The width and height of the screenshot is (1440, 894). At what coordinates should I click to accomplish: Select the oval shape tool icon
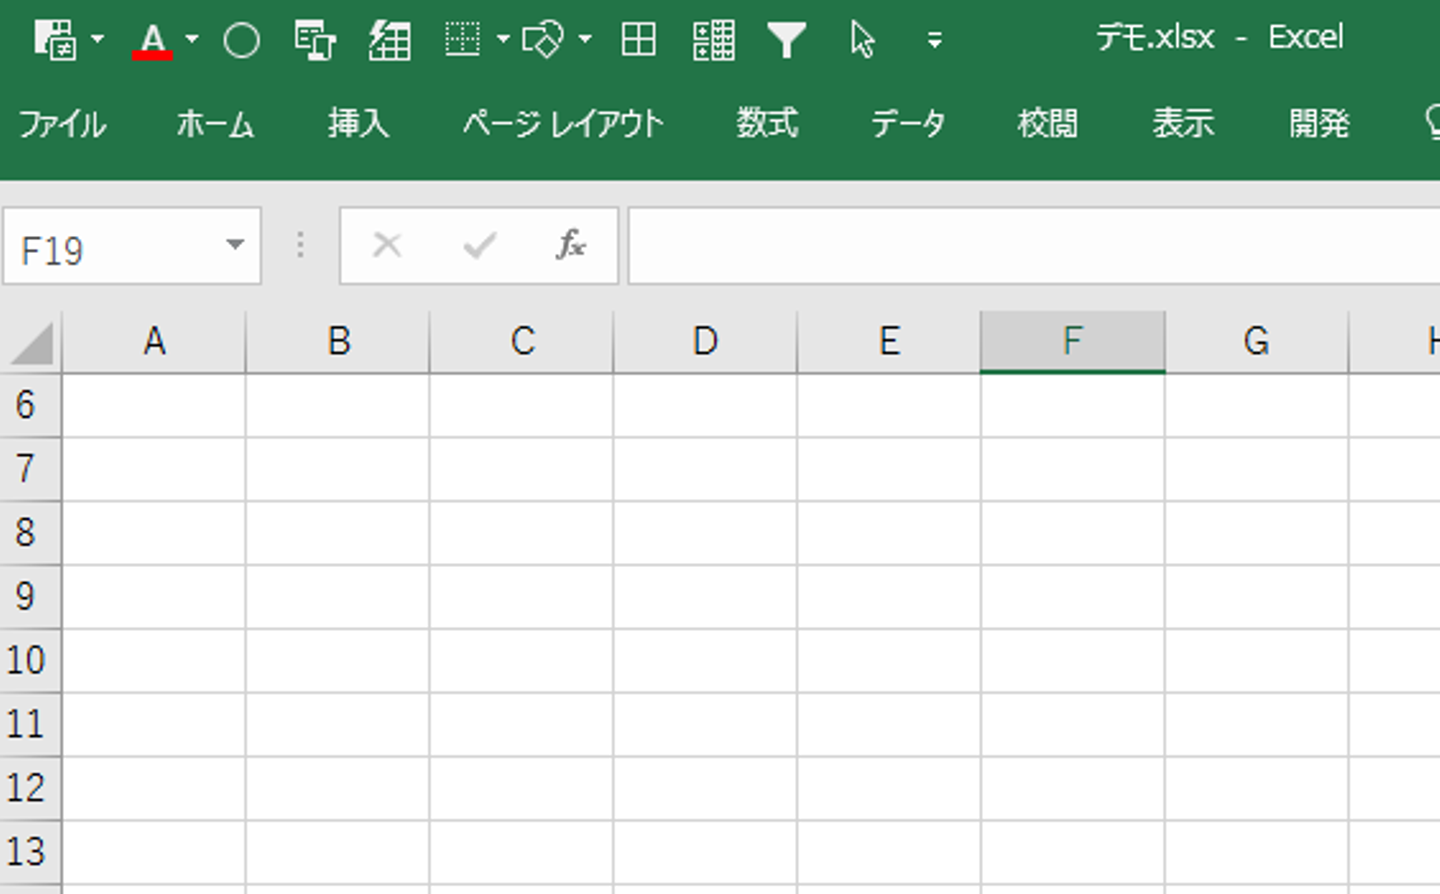(241, 40)
